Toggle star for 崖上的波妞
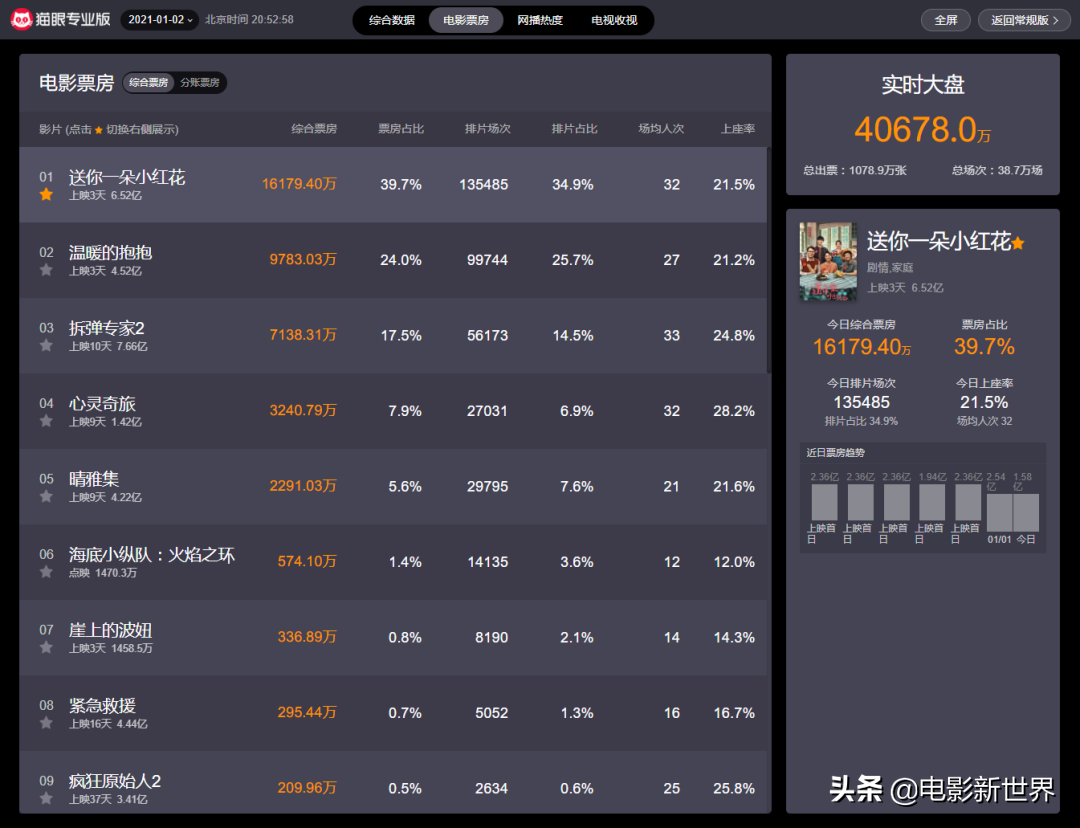 [46, 648]
